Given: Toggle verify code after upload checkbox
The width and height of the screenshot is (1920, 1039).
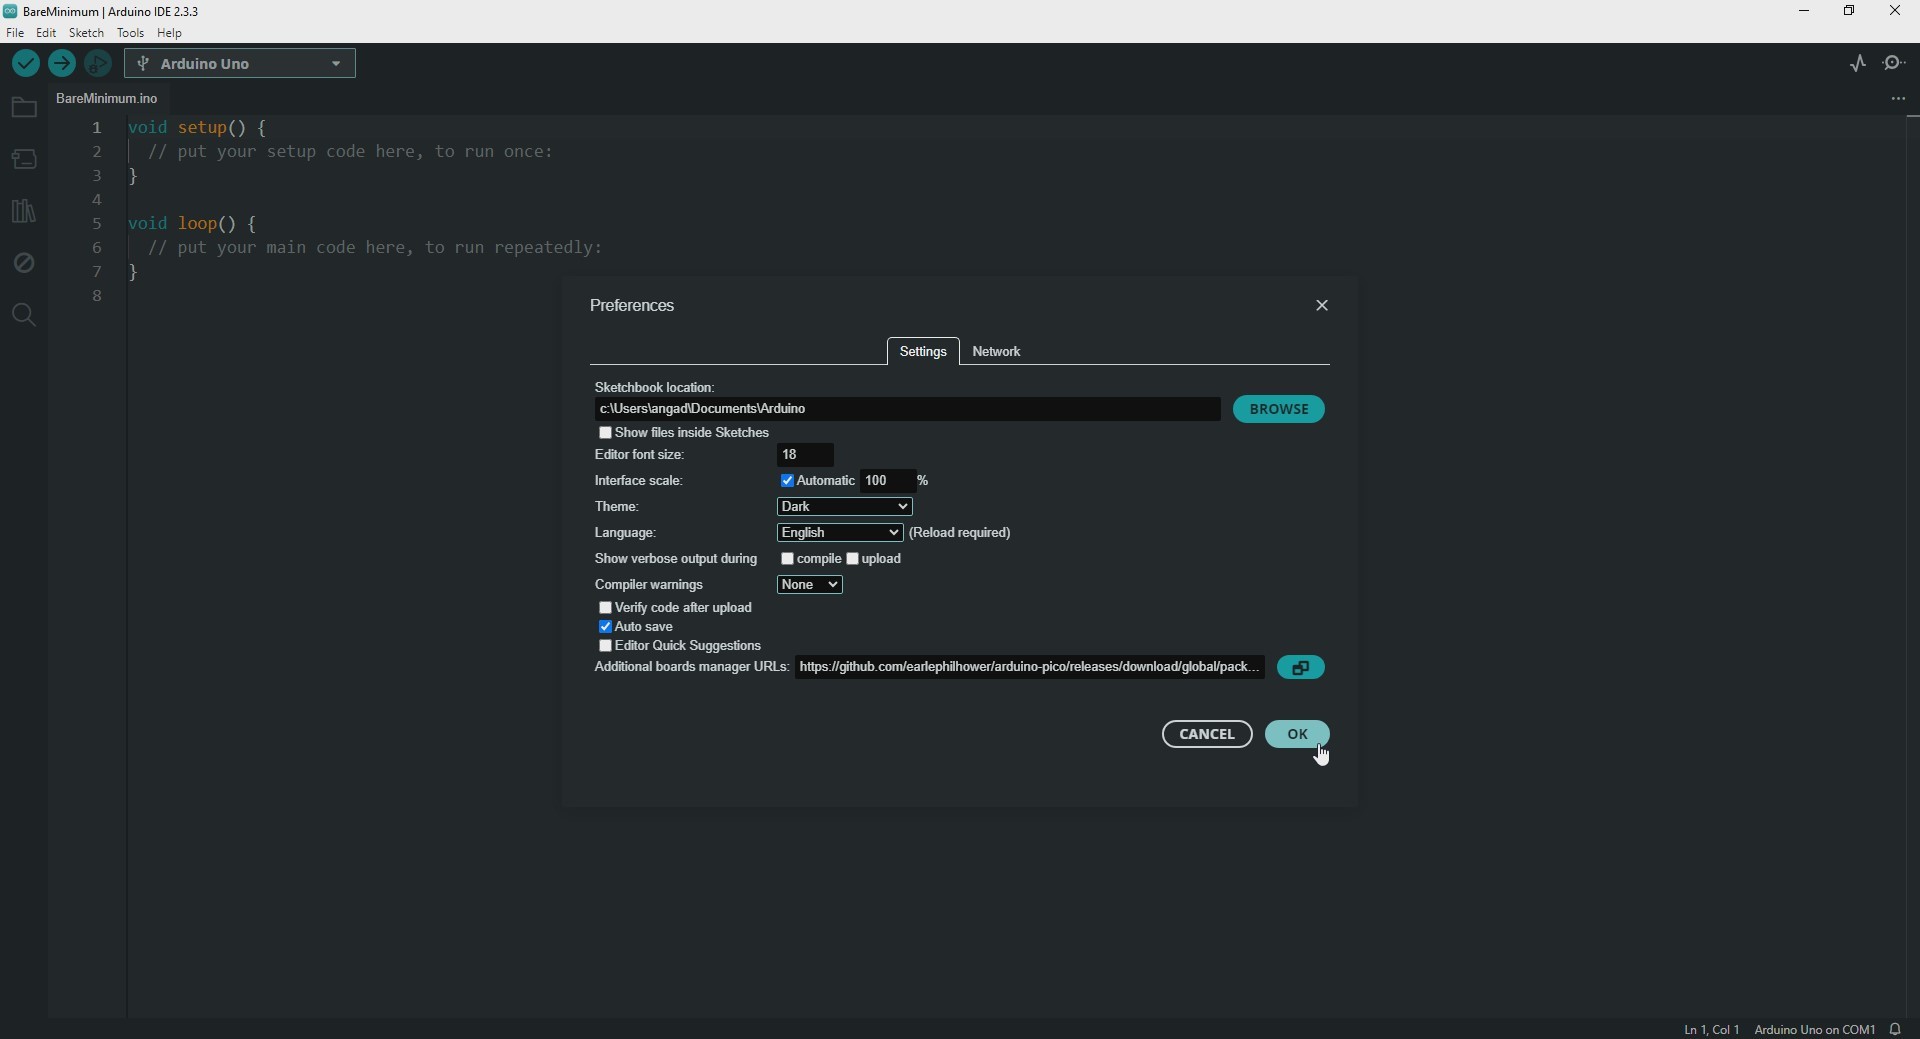Looking at the screenshot, I should [x=605, y=608].
